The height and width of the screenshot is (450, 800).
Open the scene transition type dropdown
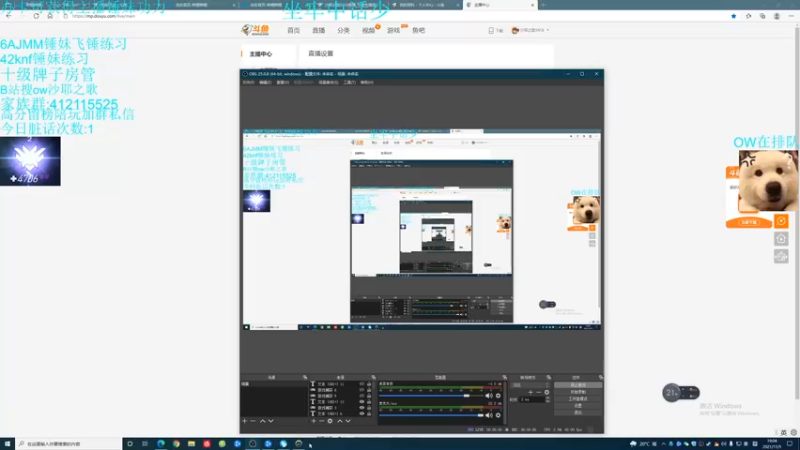pyautogui.click(x=530, y=385)
